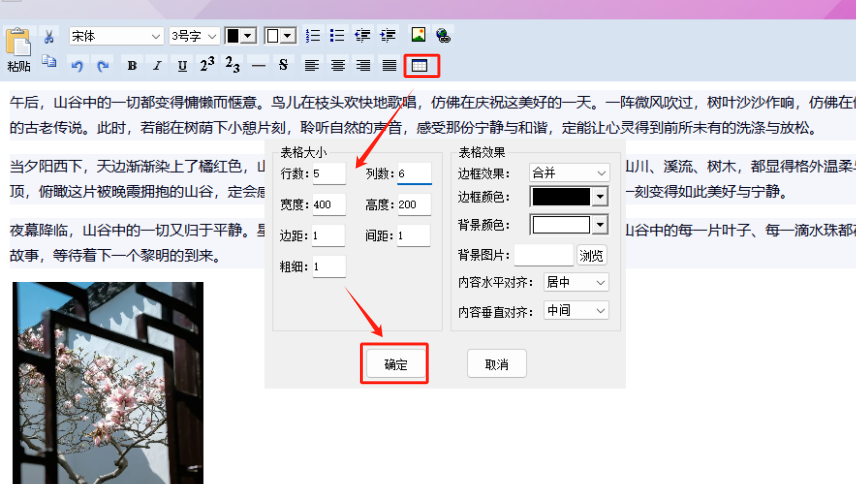
Task: Click the 背景图片 path field
Action: coord(544,255)
